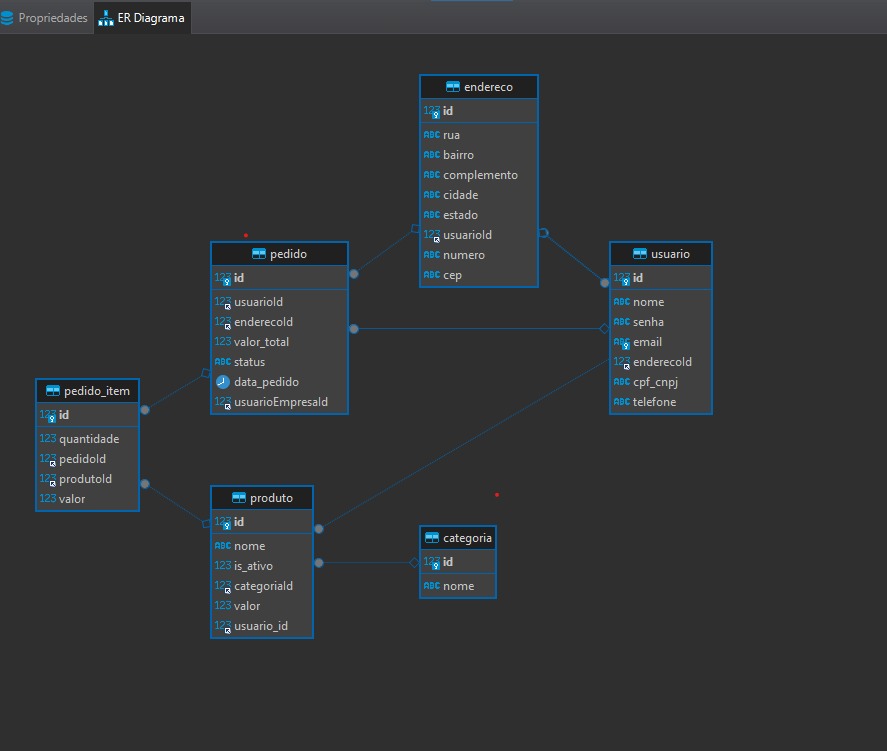Click the pedido table icon
The height and width of the screenshot is (751, 887).
click(x=259, y=253)
